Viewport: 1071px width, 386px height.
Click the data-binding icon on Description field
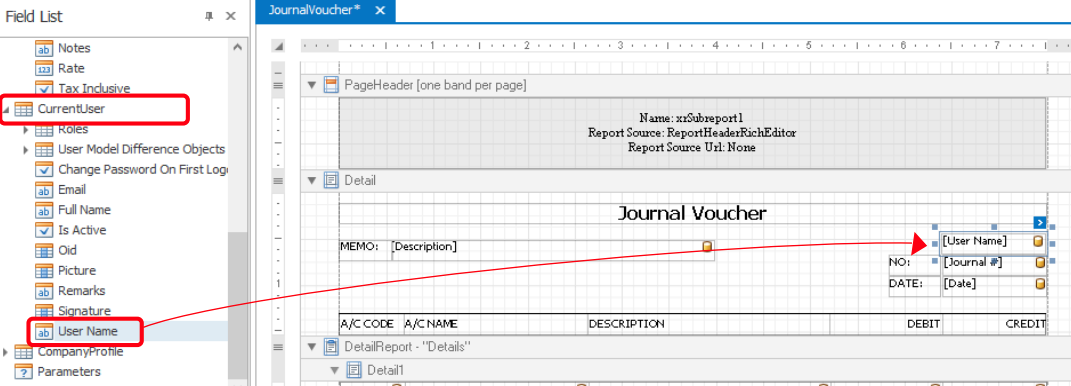(x=707, y=246)
